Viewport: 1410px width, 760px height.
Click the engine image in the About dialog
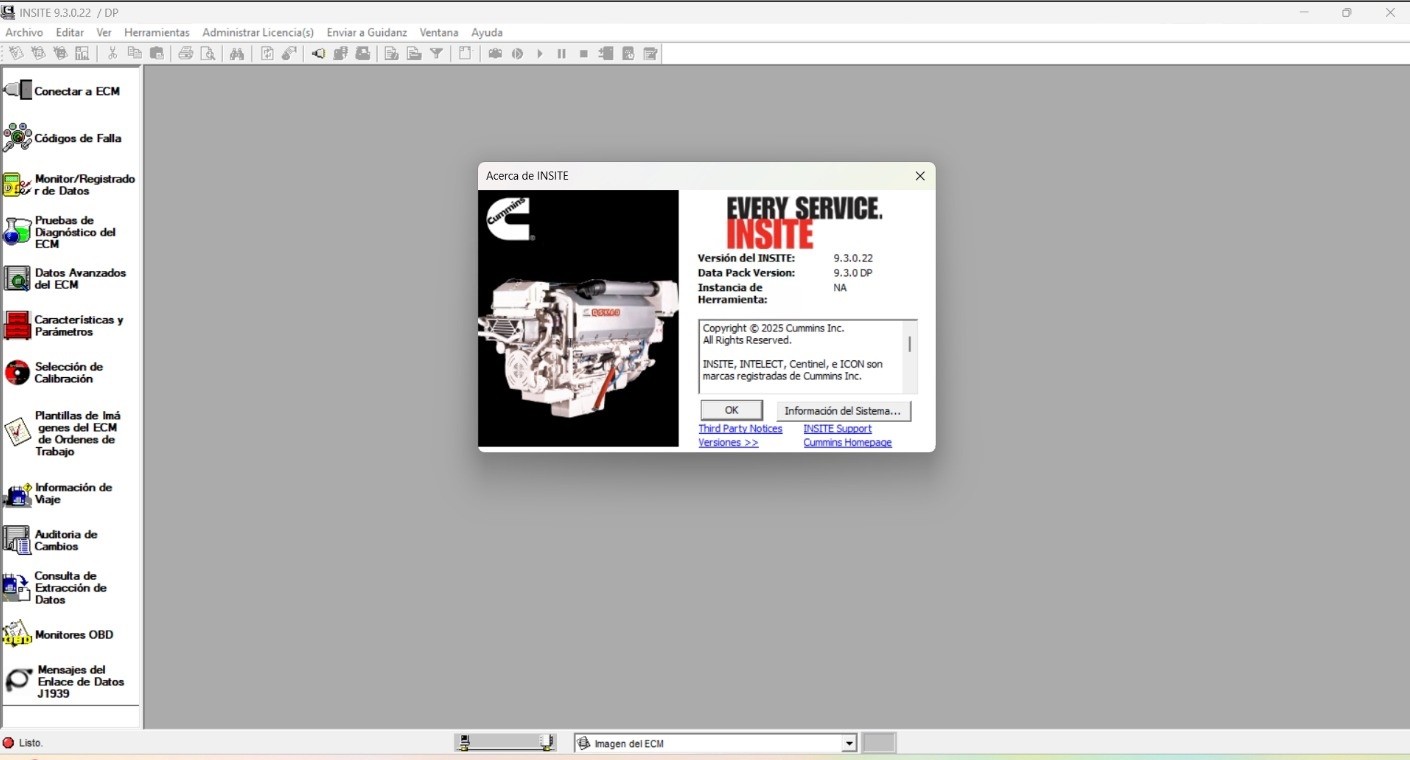[x=578, y=318]
